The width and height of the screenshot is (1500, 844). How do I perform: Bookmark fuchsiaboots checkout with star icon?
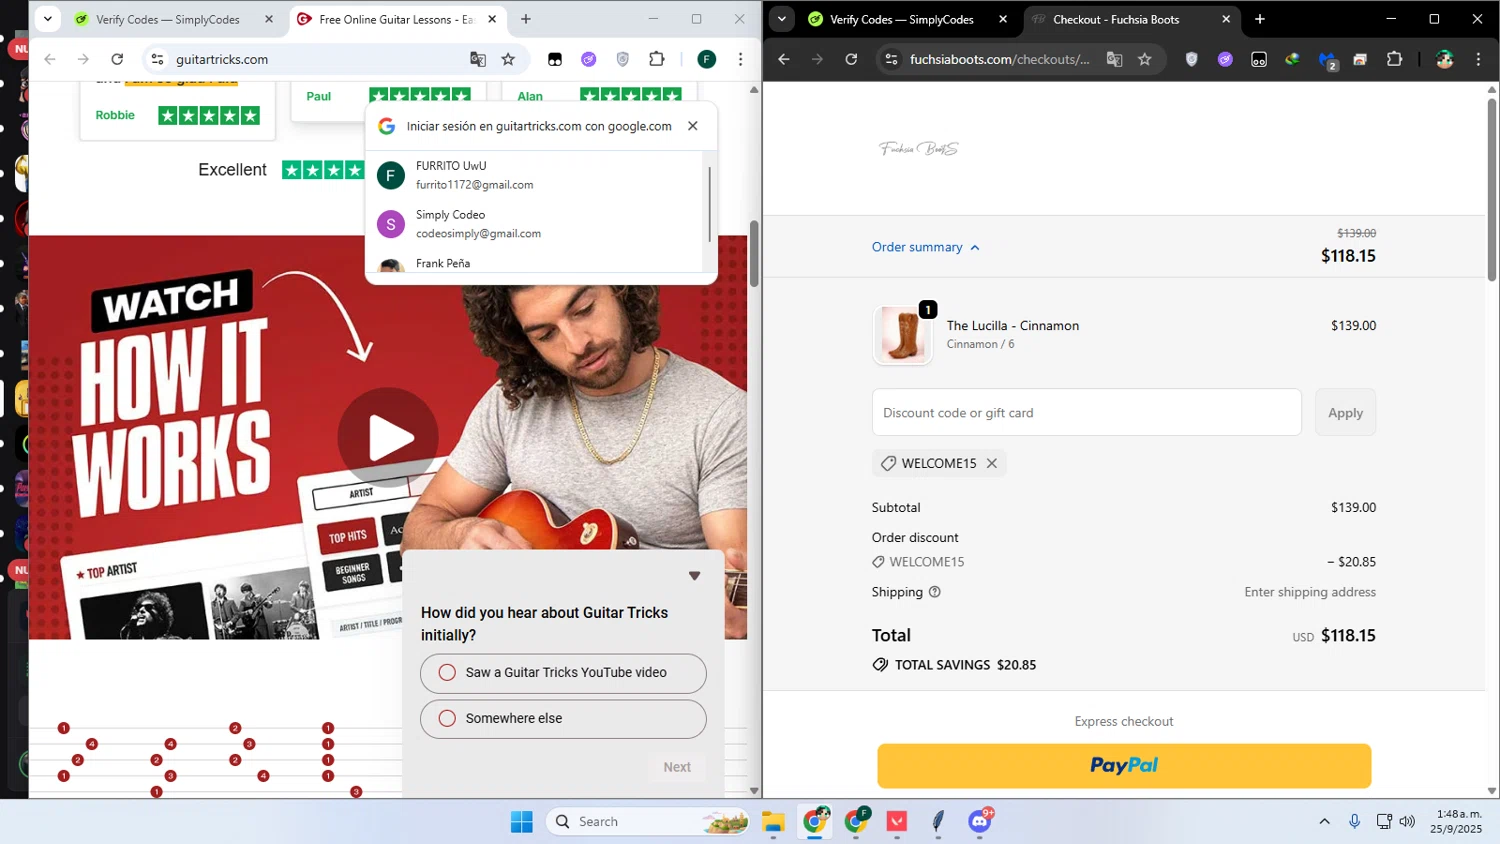(1145, 59)
